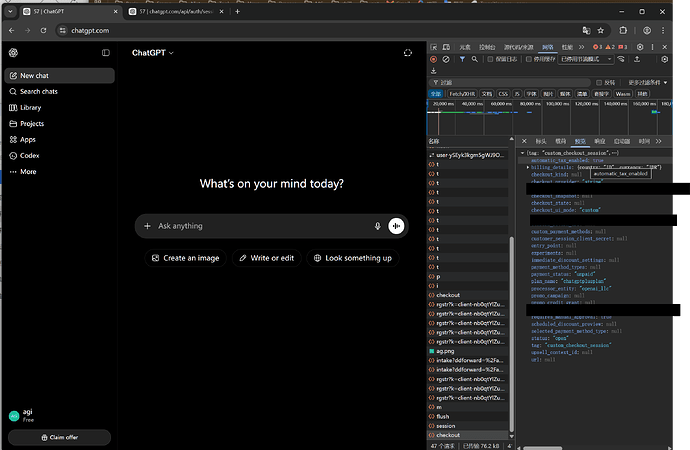Image resolution: width=690 pixels, height=450 pixels.
Task: Click the export HAR download arrow icon
Action: [x=433, y=71]
